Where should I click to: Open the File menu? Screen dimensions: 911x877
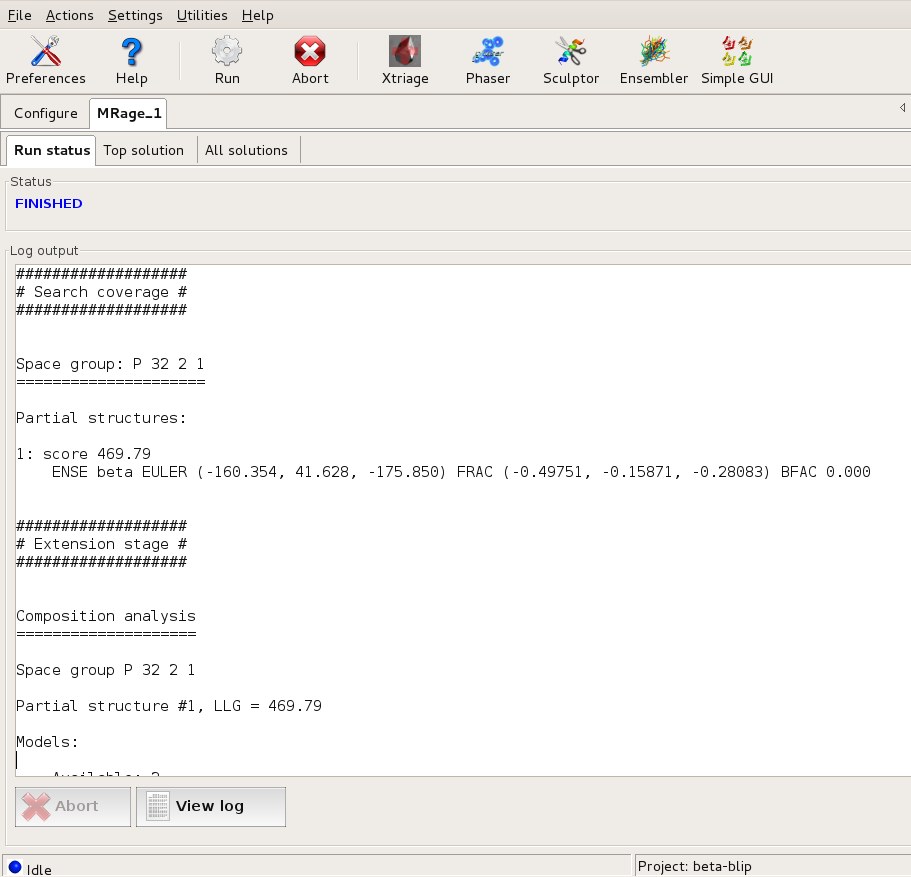tap(20, 15)
